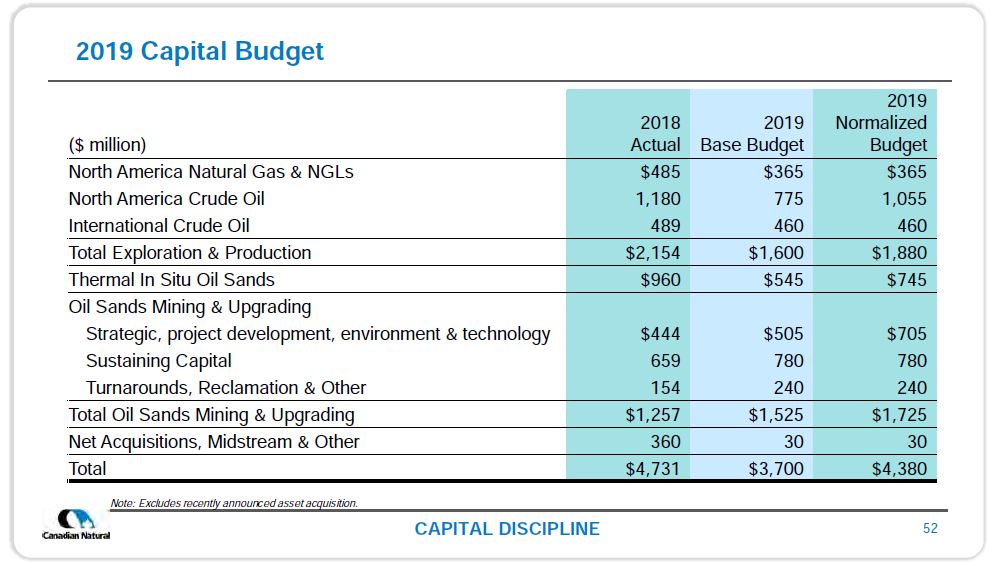The height and width of the screenshot is (562, 990).
Task: Click the 'Net Acquisitions, Midstream & Other' label
Action: click(x=213, y=442)
